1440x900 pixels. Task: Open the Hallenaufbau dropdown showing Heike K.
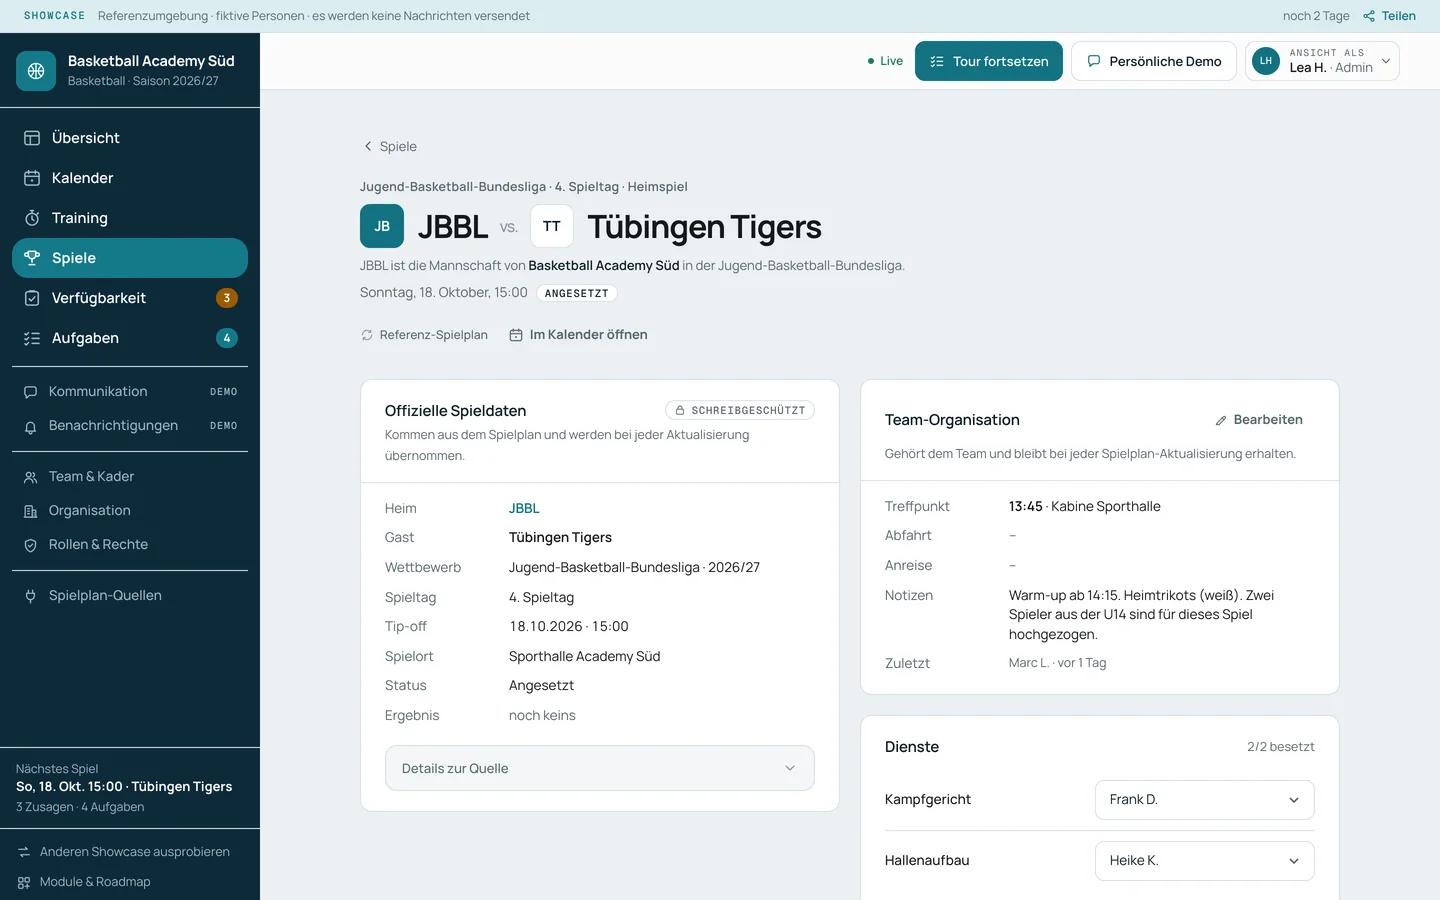click(1205, 861)
